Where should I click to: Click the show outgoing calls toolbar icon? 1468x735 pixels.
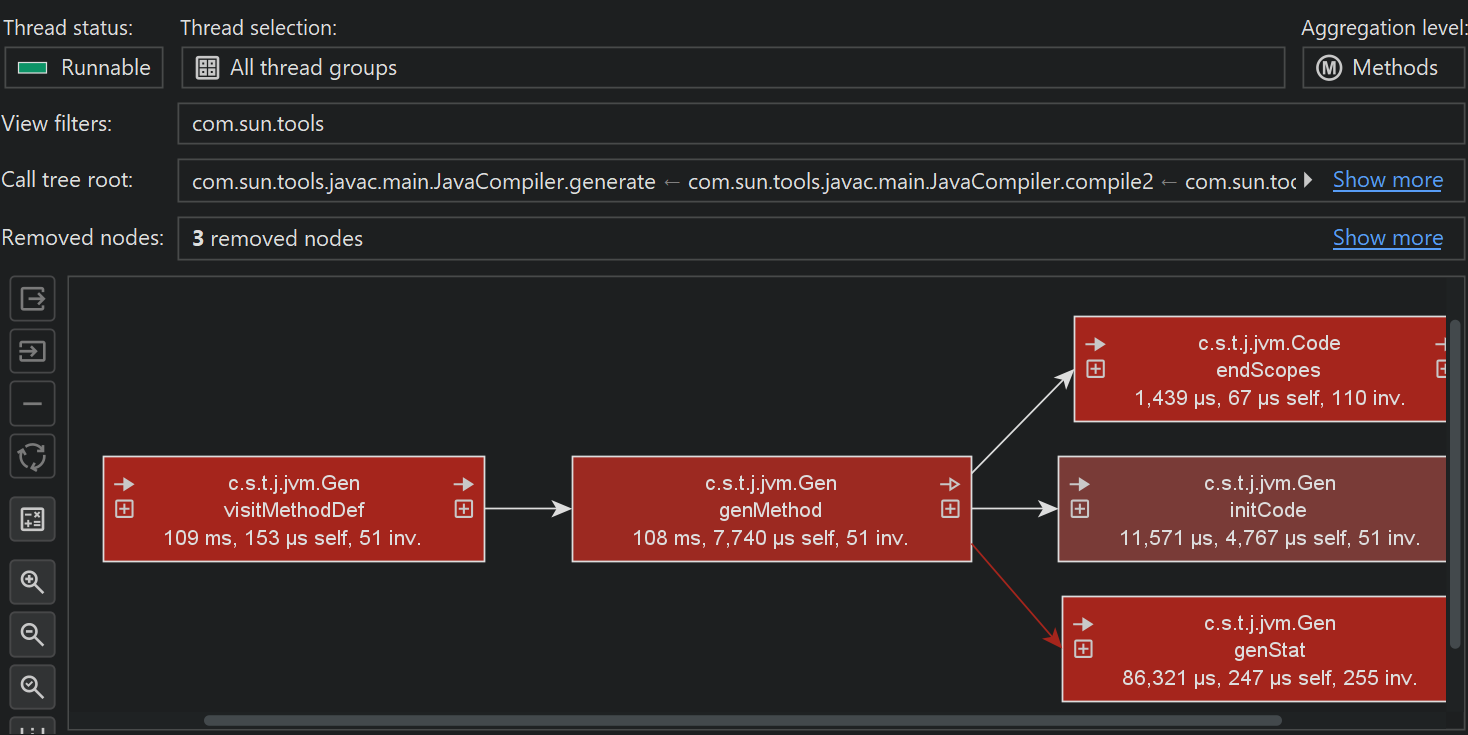tap(32, 299)
